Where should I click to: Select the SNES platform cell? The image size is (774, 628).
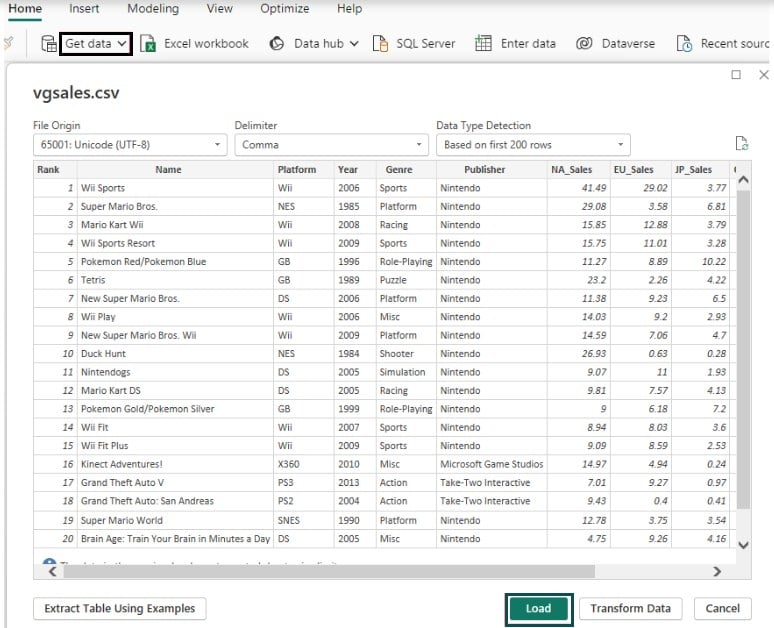click(x=304, y=520)
